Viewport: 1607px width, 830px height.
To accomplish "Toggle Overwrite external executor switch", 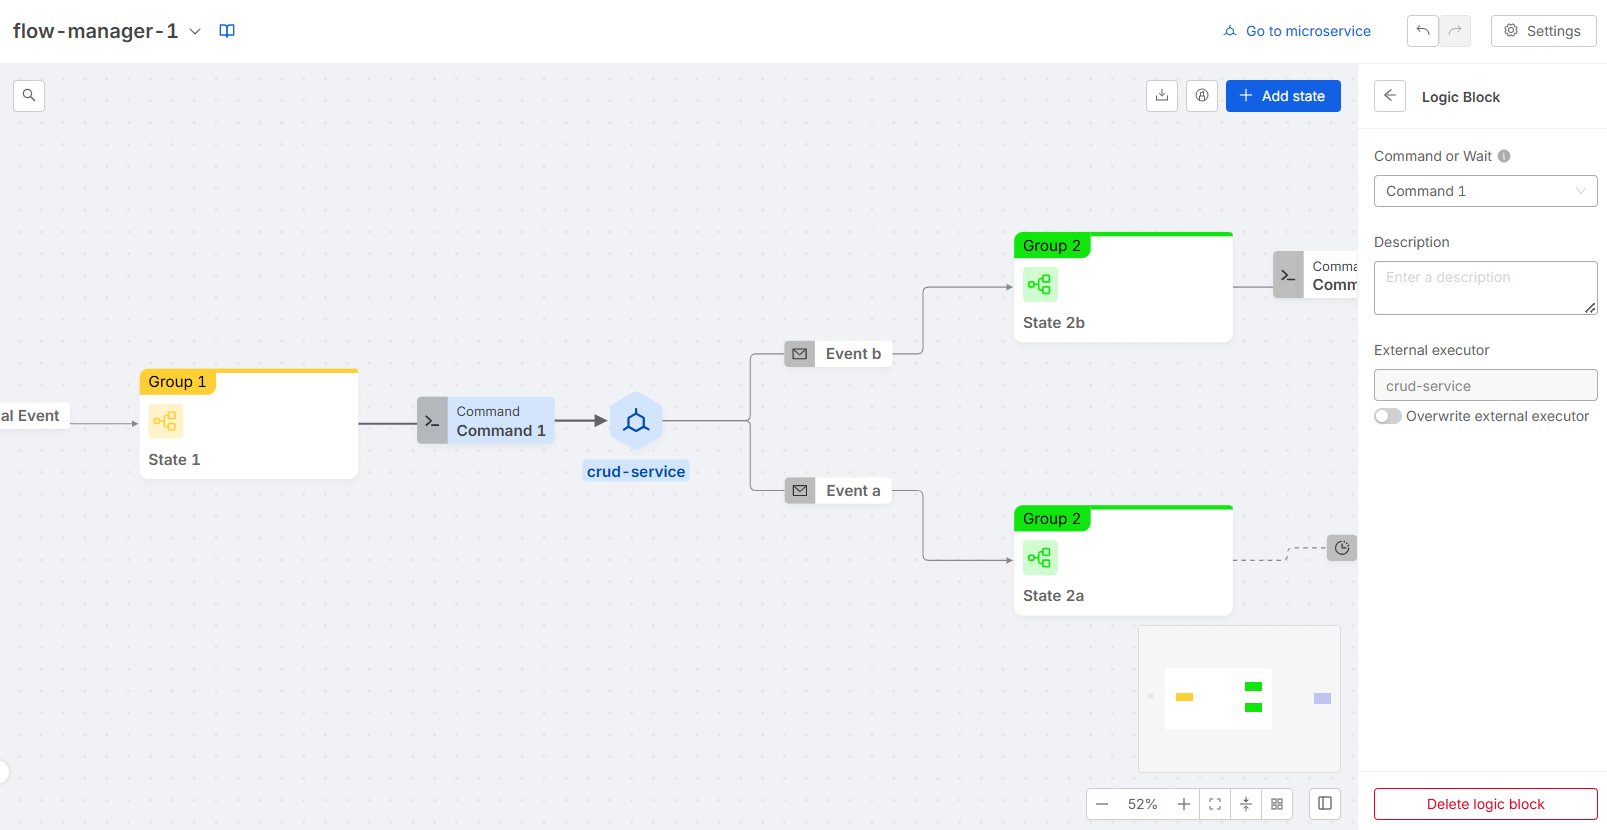I will click(1388, 416).
